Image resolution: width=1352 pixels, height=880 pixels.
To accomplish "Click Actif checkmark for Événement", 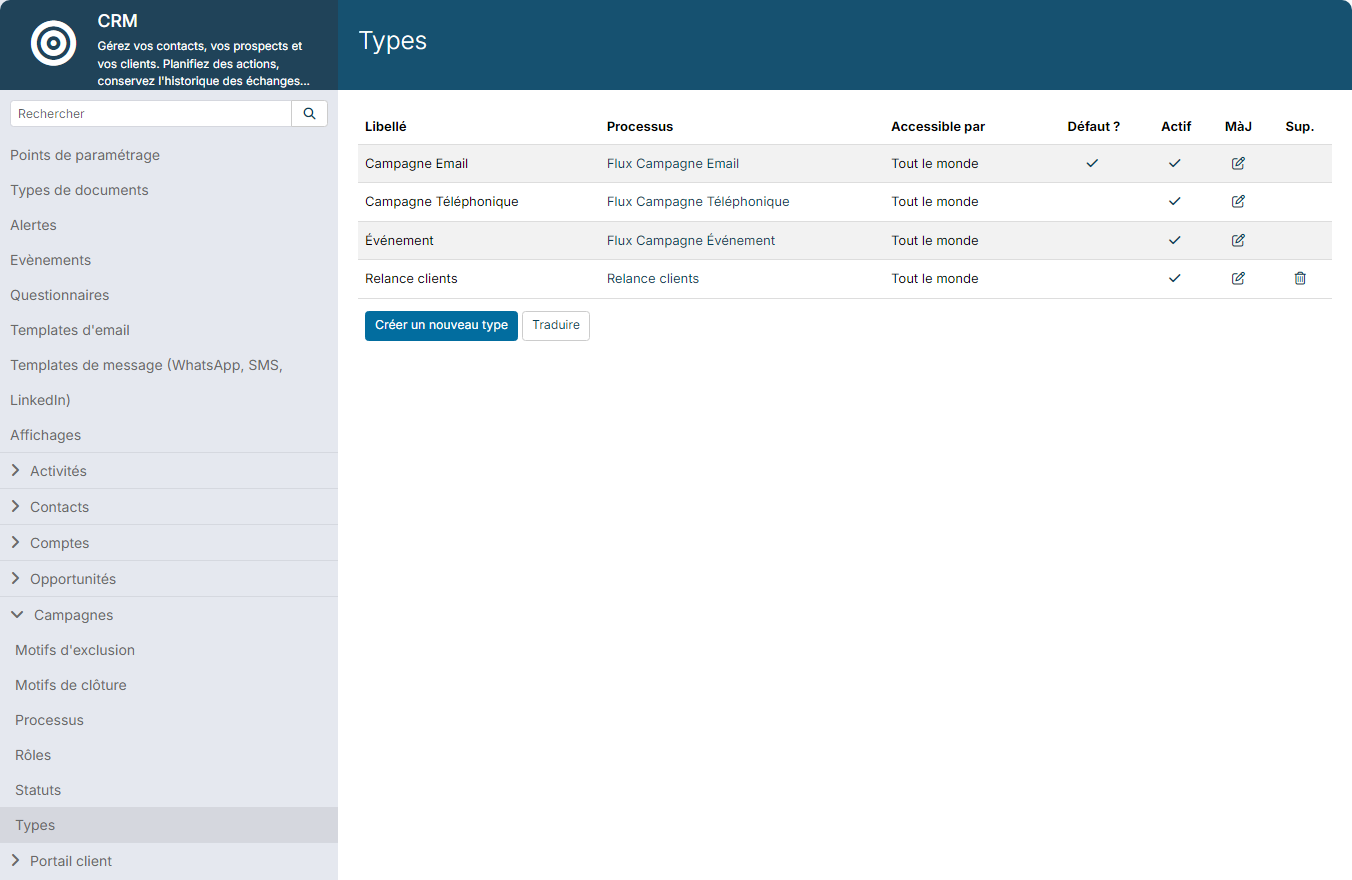I will [x=1175, y=240].
